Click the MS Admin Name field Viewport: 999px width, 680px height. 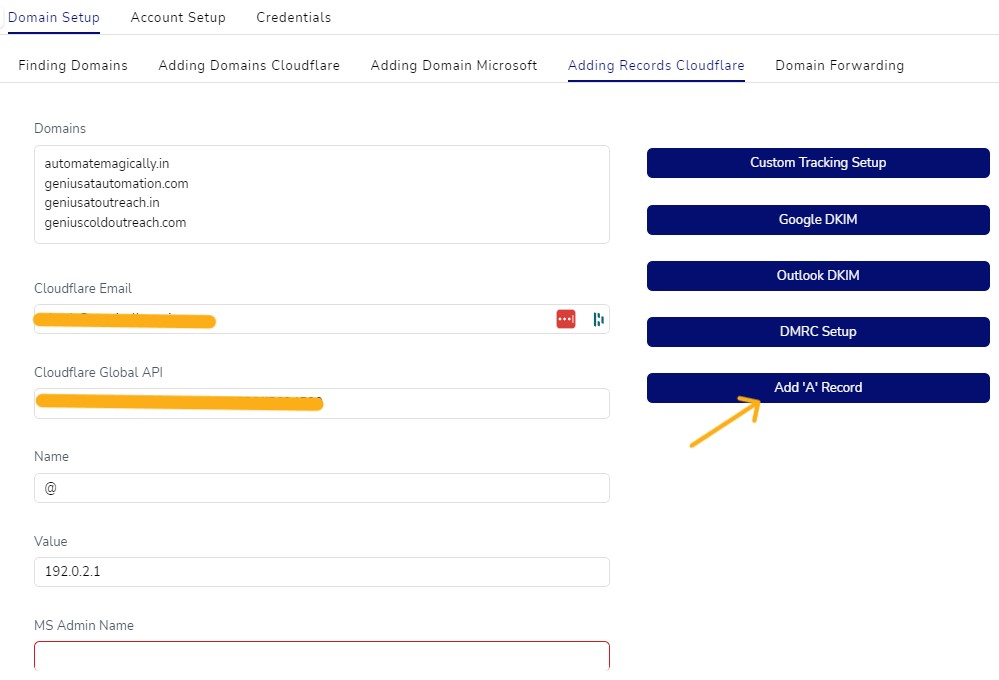[x=321, y=655]
